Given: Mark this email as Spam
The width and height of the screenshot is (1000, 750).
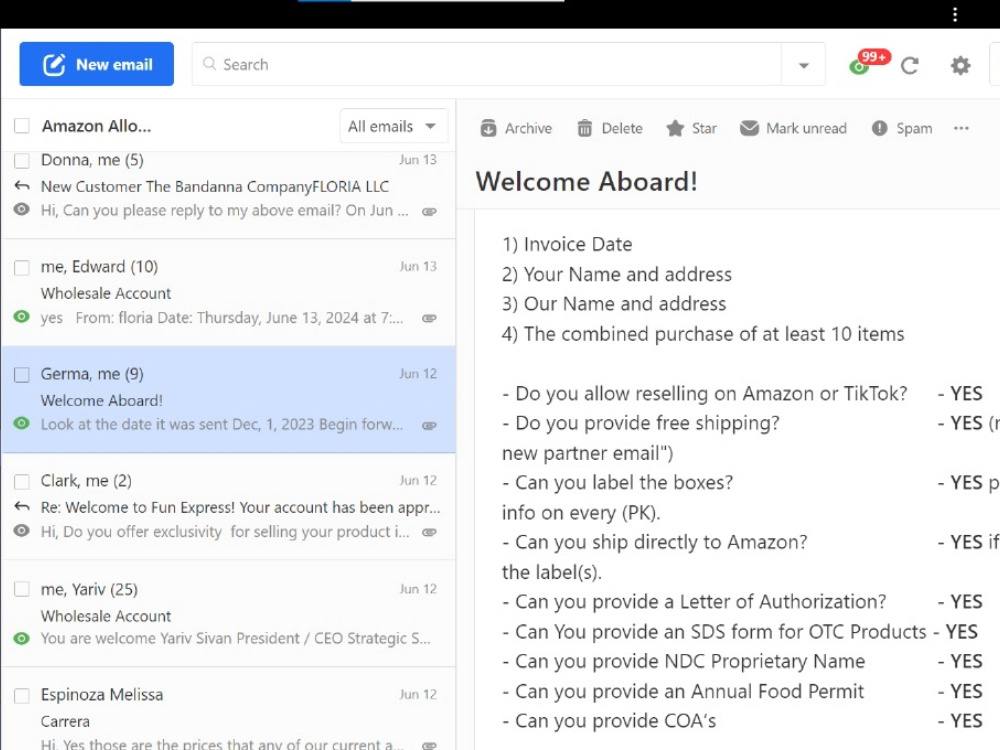Looking at the screenshot, I should pos(902,128).
